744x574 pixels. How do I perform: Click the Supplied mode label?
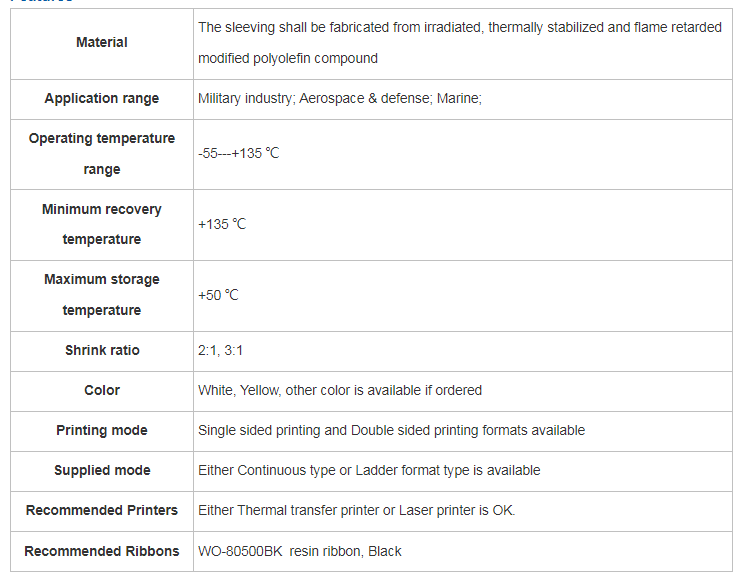pos(102,470)
